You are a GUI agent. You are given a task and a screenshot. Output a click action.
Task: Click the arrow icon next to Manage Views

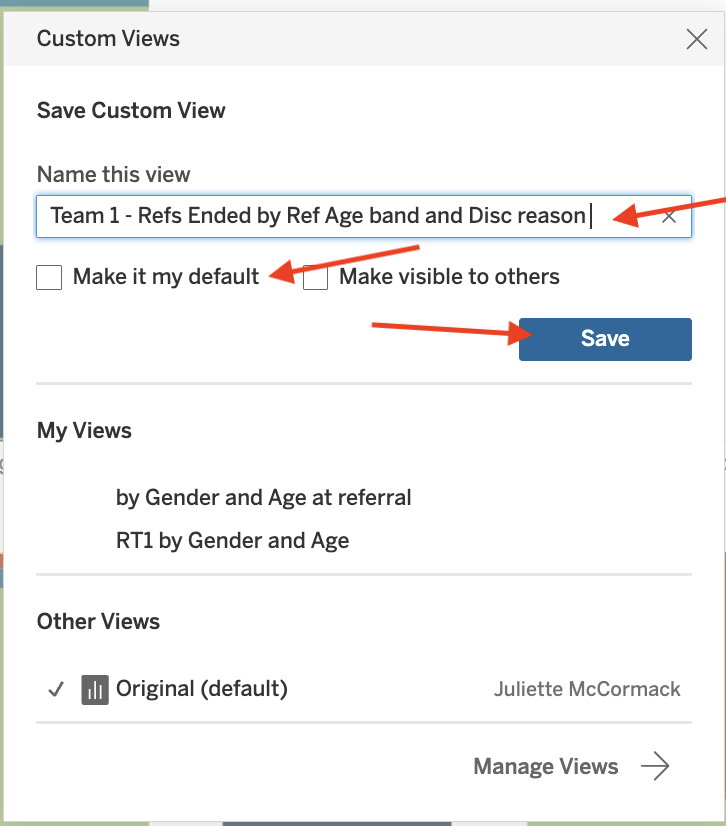coord(655,767)
